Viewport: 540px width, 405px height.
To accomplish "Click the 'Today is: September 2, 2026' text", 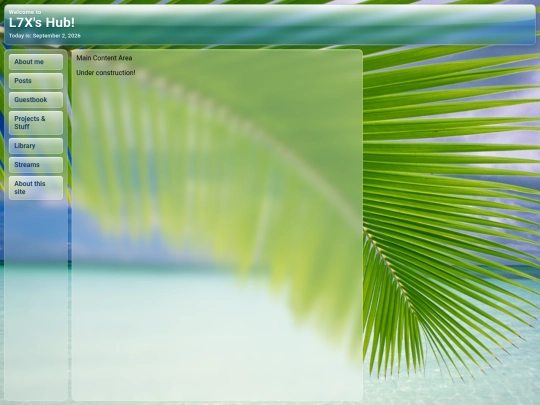I will pos(45,36).
